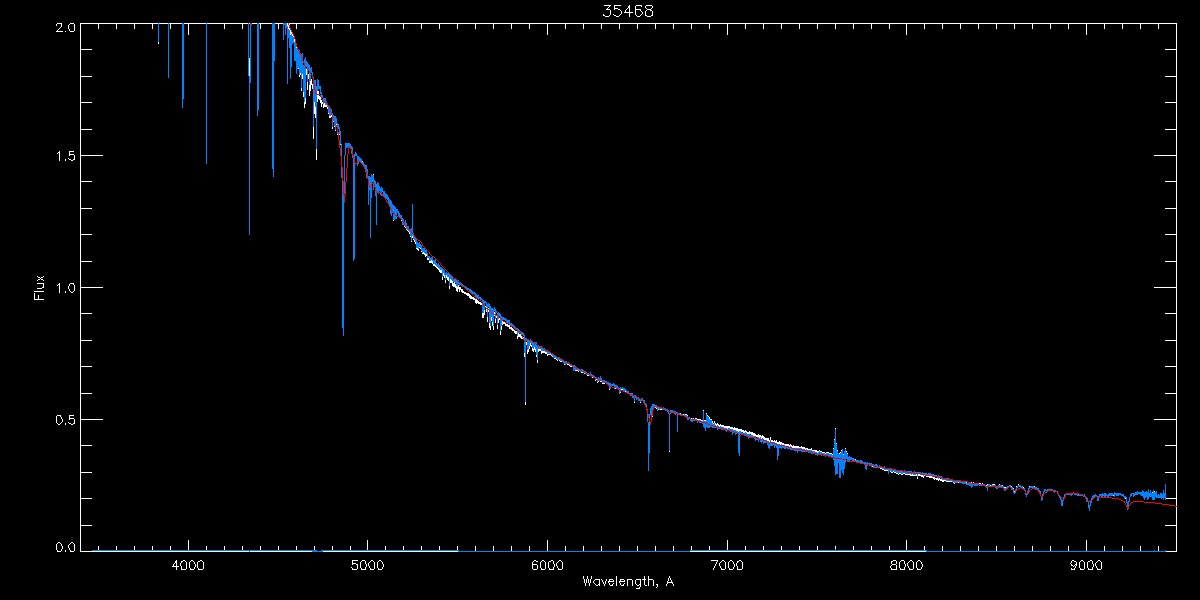
Task: Click the 4000 wavelength tick label
Action: 188,564
